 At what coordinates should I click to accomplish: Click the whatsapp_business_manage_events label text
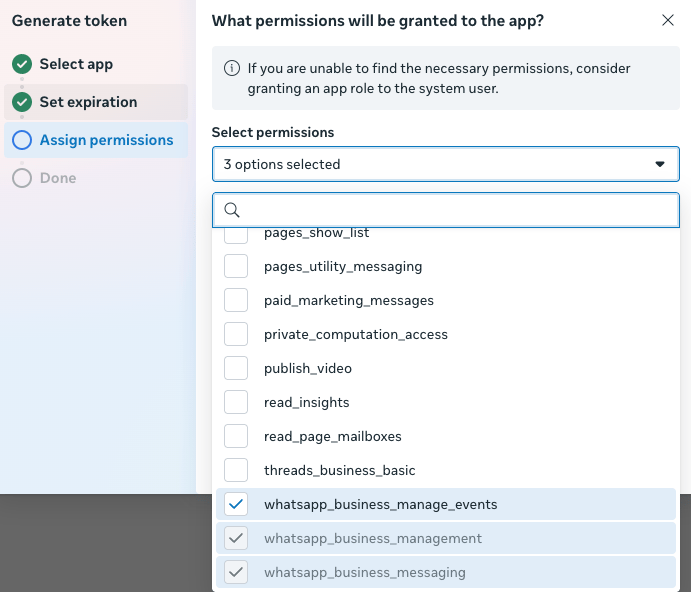[380, 504]
